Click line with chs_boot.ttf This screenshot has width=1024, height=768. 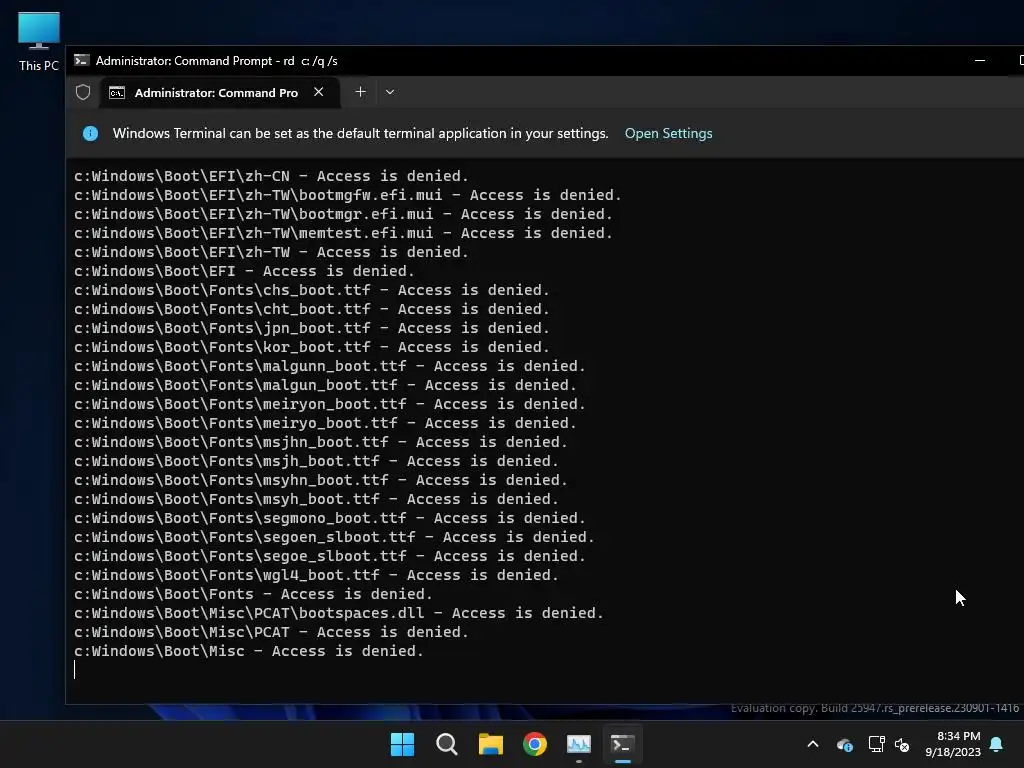[x=312, y=290]
